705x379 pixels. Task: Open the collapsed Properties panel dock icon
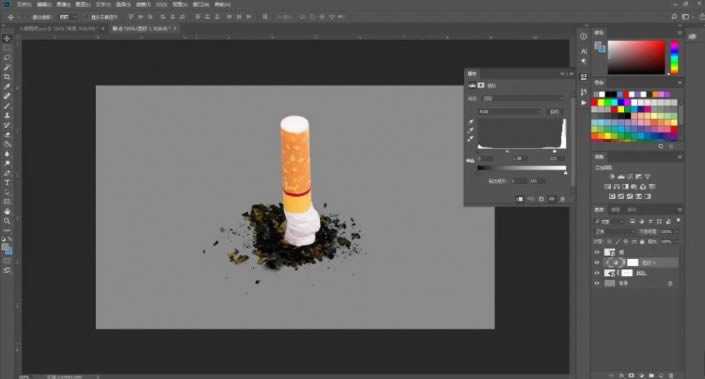click(x=584, y=77)
